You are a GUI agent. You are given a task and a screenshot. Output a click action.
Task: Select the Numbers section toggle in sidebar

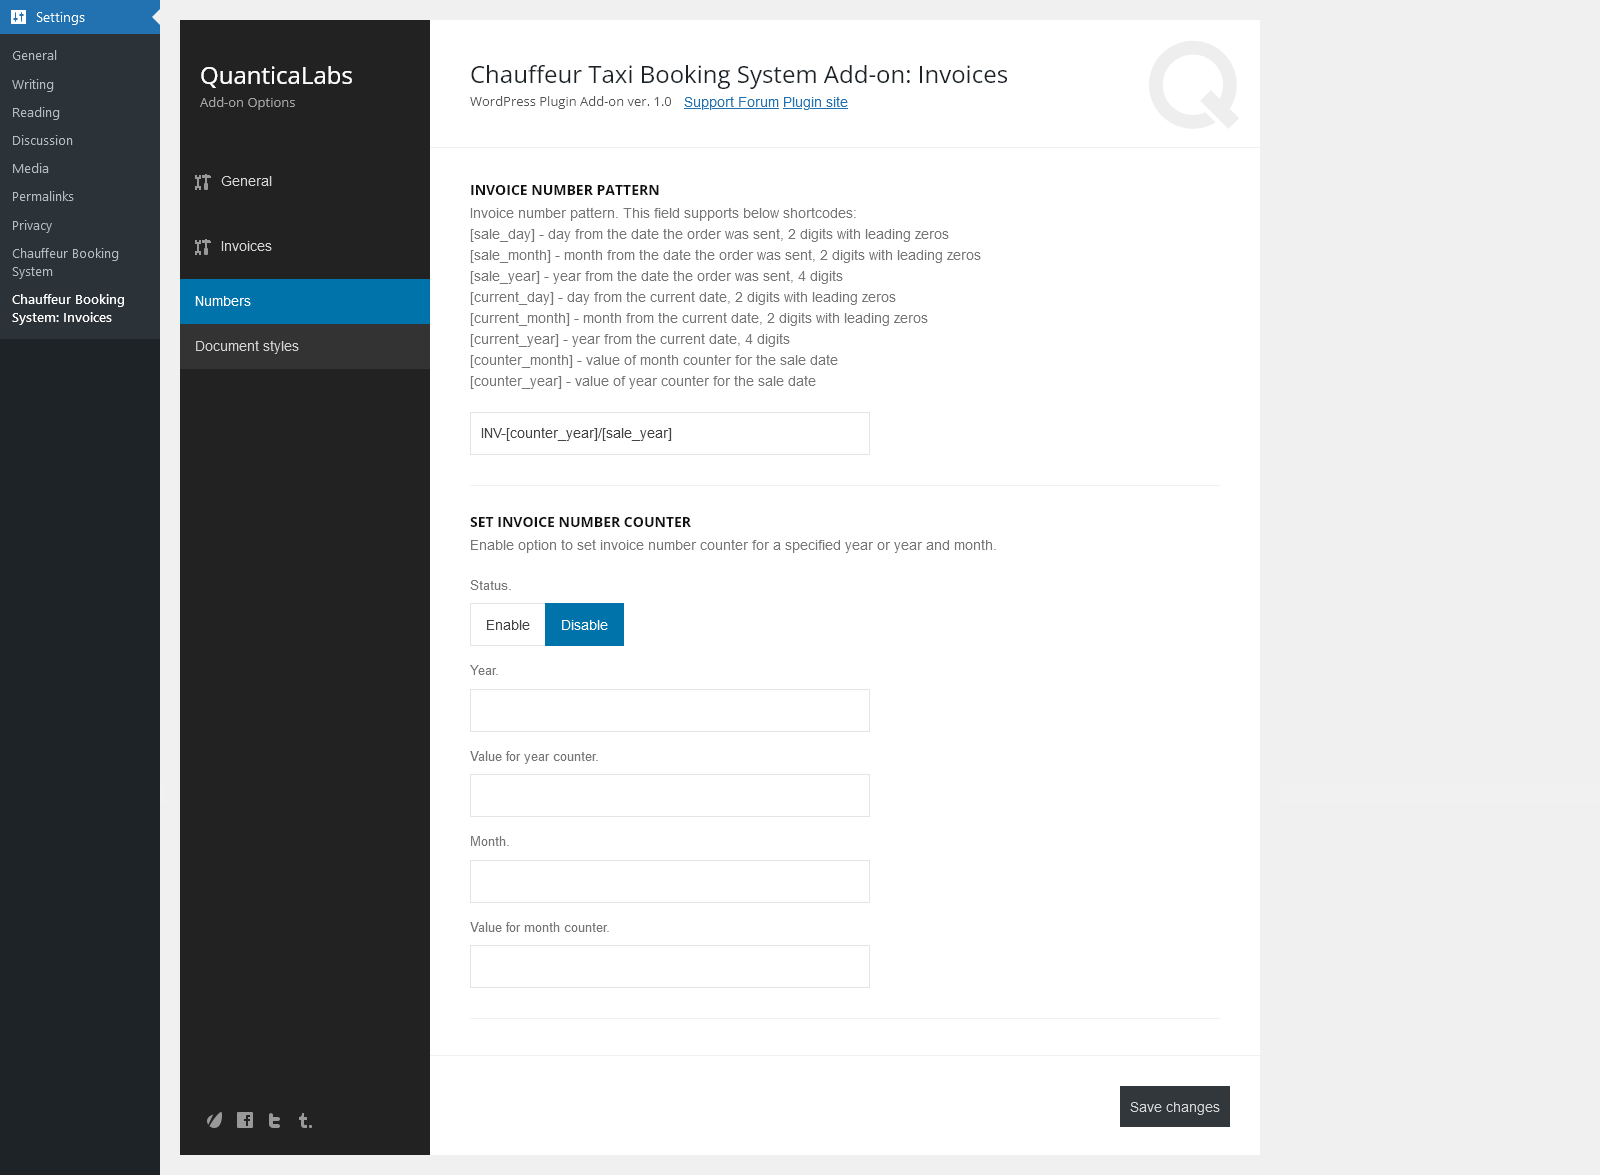(223, 301)
